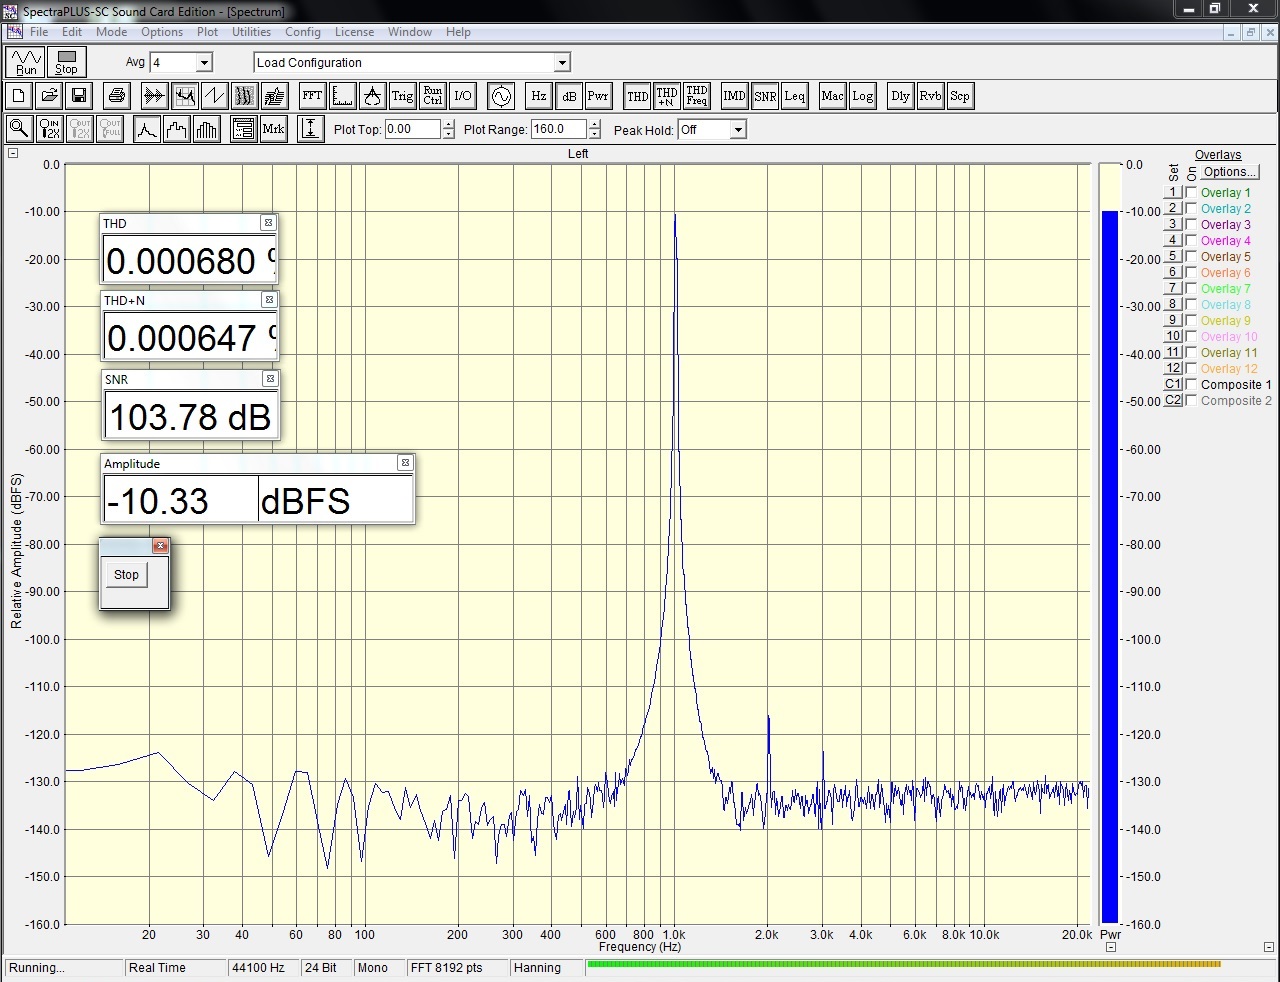Open the Log data logging button
The height and width of the screenshot is (982, 1280).
862,96
